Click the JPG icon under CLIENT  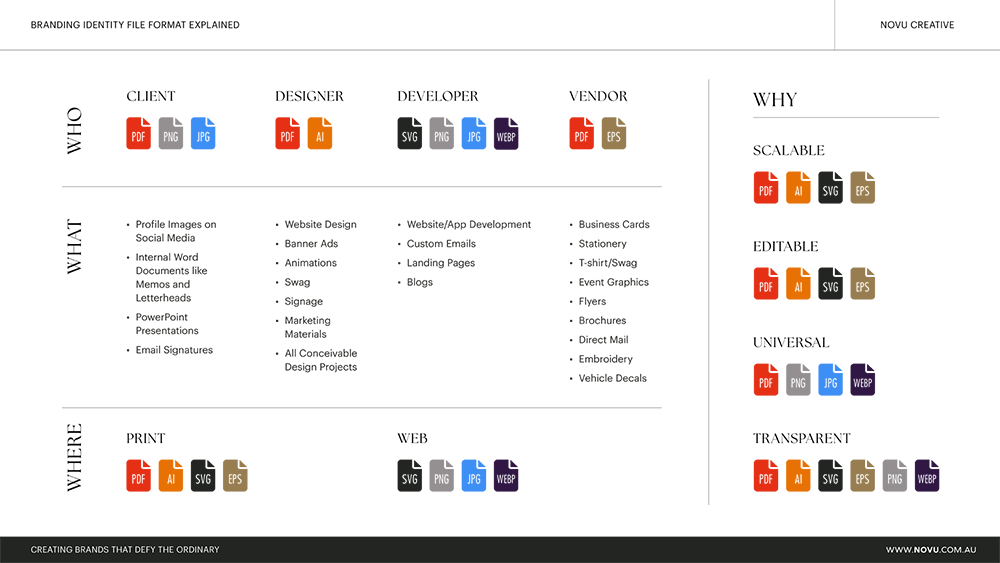[x=203, y=133]
